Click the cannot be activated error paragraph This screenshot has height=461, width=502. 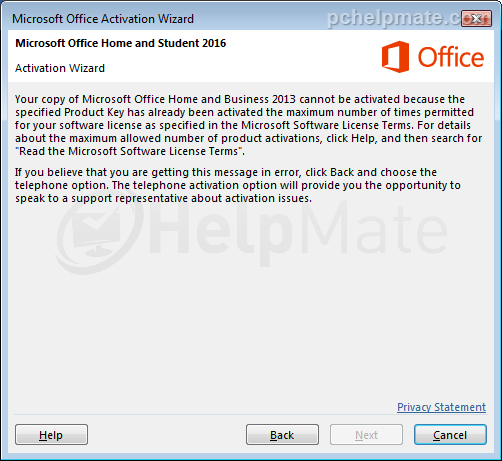point(248,125)
